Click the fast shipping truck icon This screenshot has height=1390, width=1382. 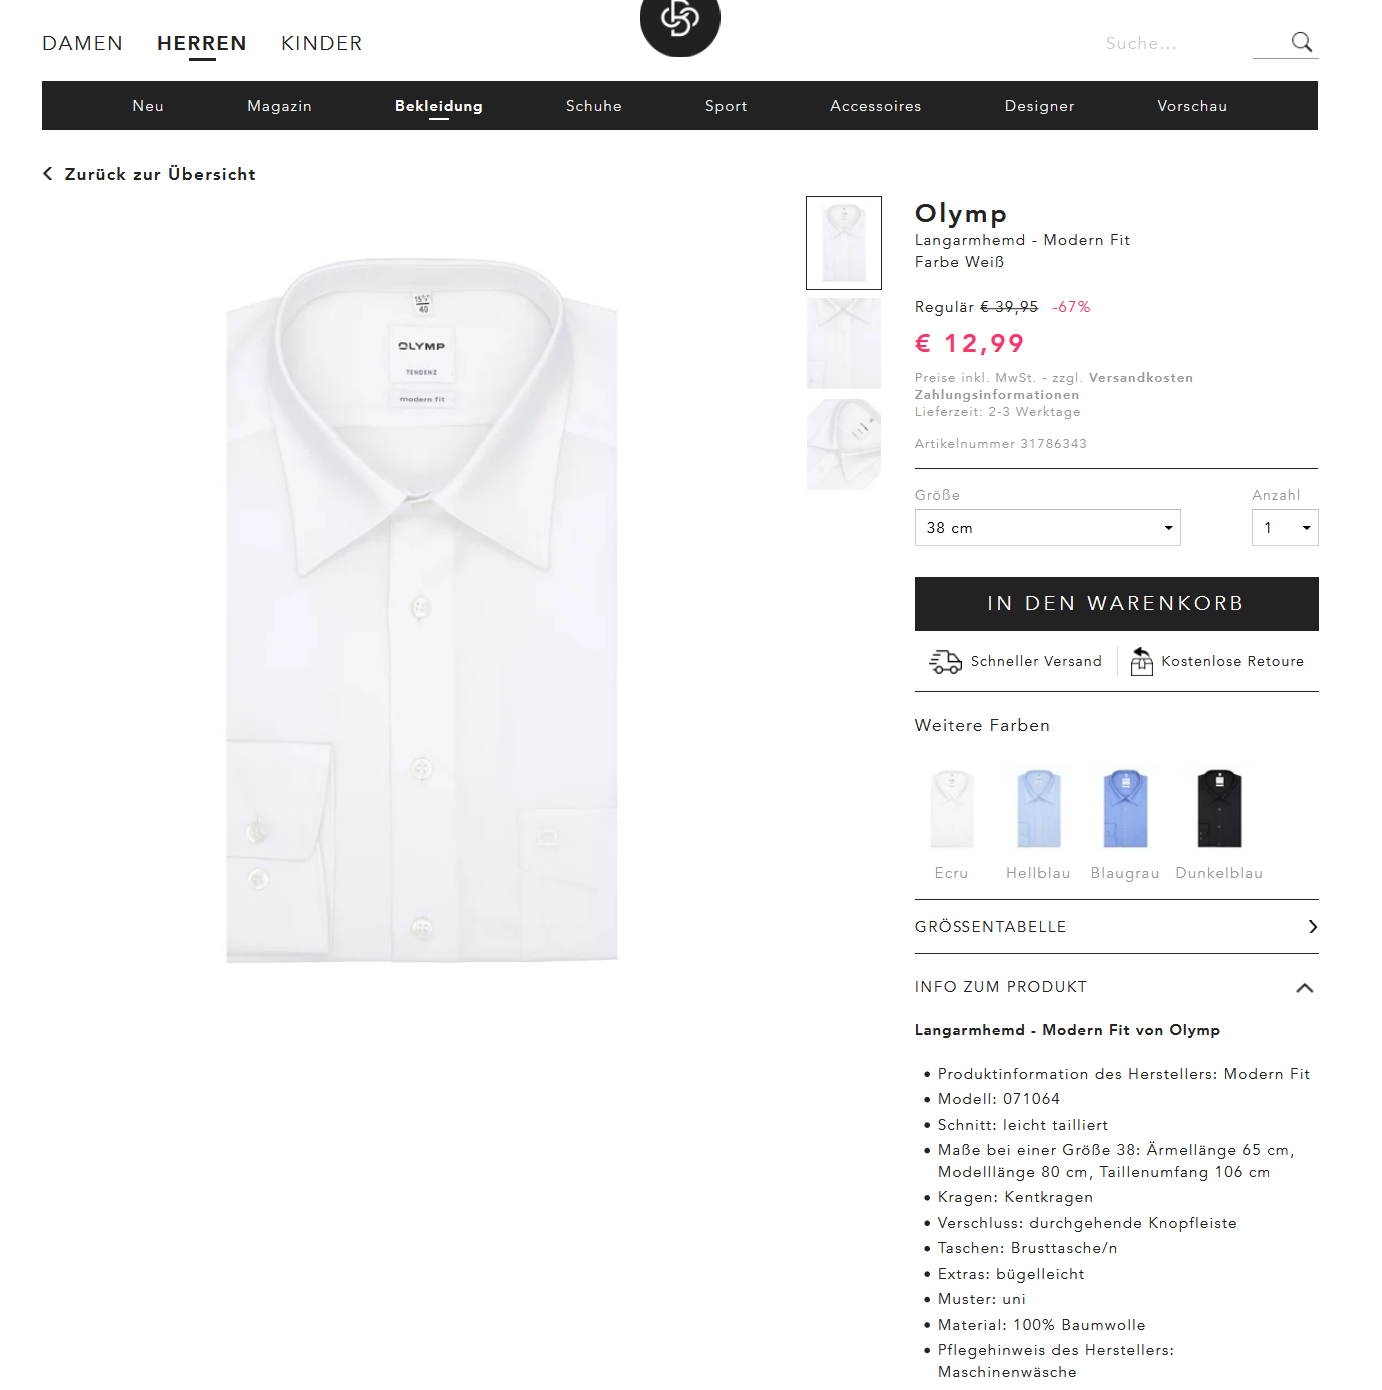click(945, 662)
